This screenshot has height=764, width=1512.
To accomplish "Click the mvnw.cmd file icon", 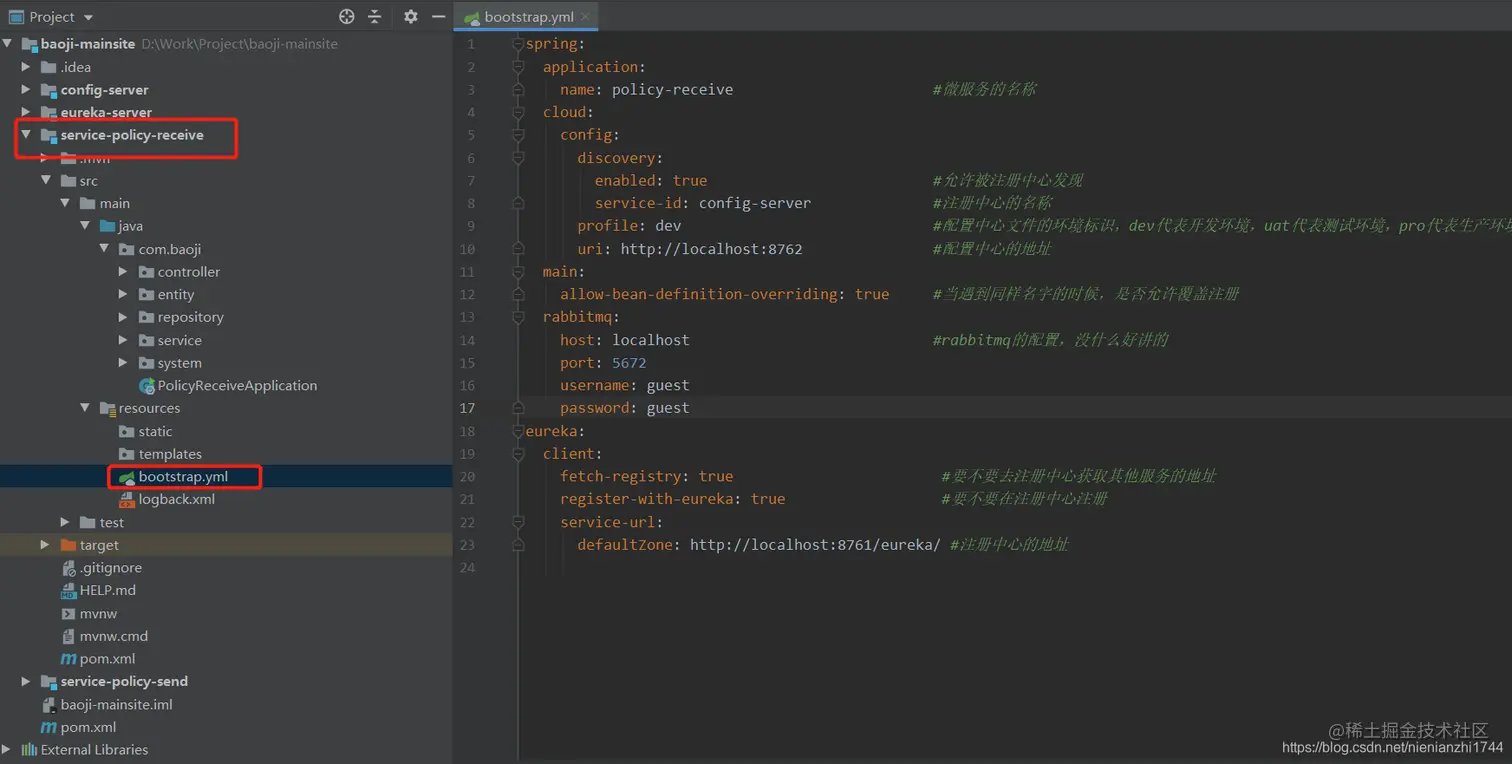I will point(68,636).
